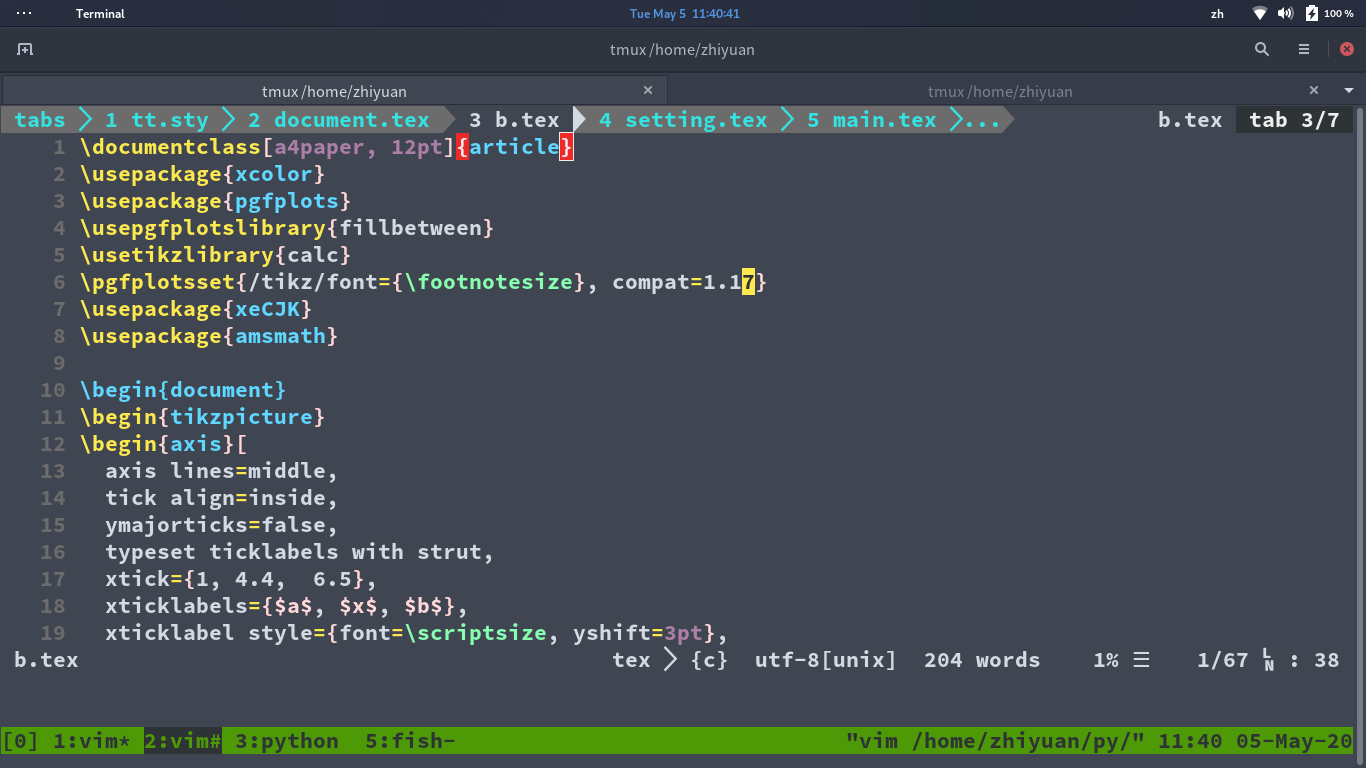This screenshot has height=768, width=1366.
Task: Select tmux window 5:fish-
Action: point(410,741)
